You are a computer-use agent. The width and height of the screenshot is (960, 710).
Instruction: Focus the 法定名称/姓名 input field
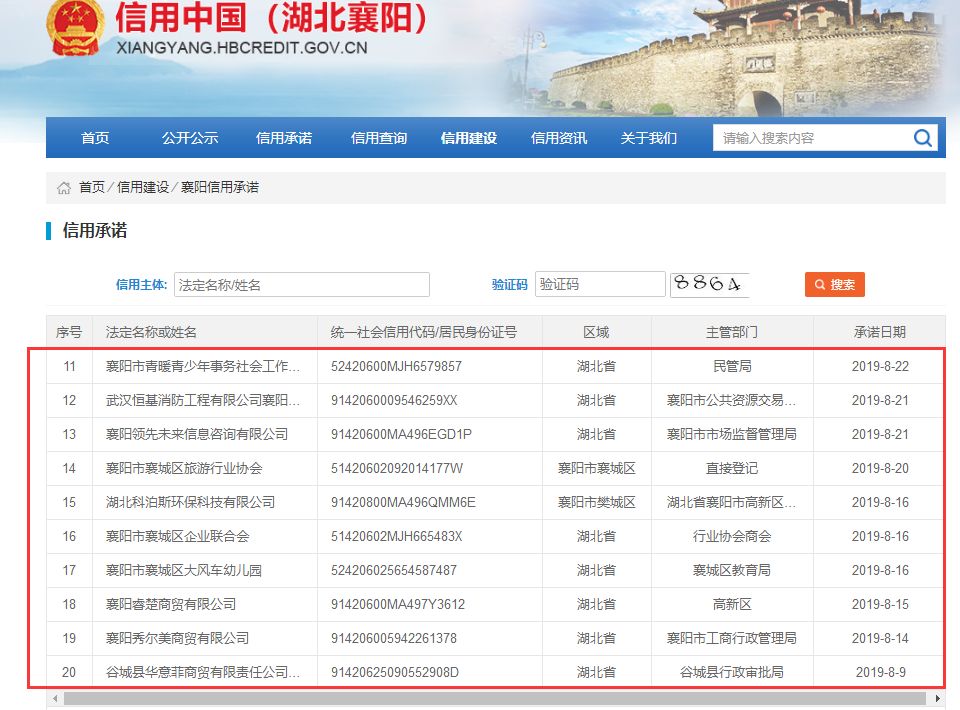point(301,285)
